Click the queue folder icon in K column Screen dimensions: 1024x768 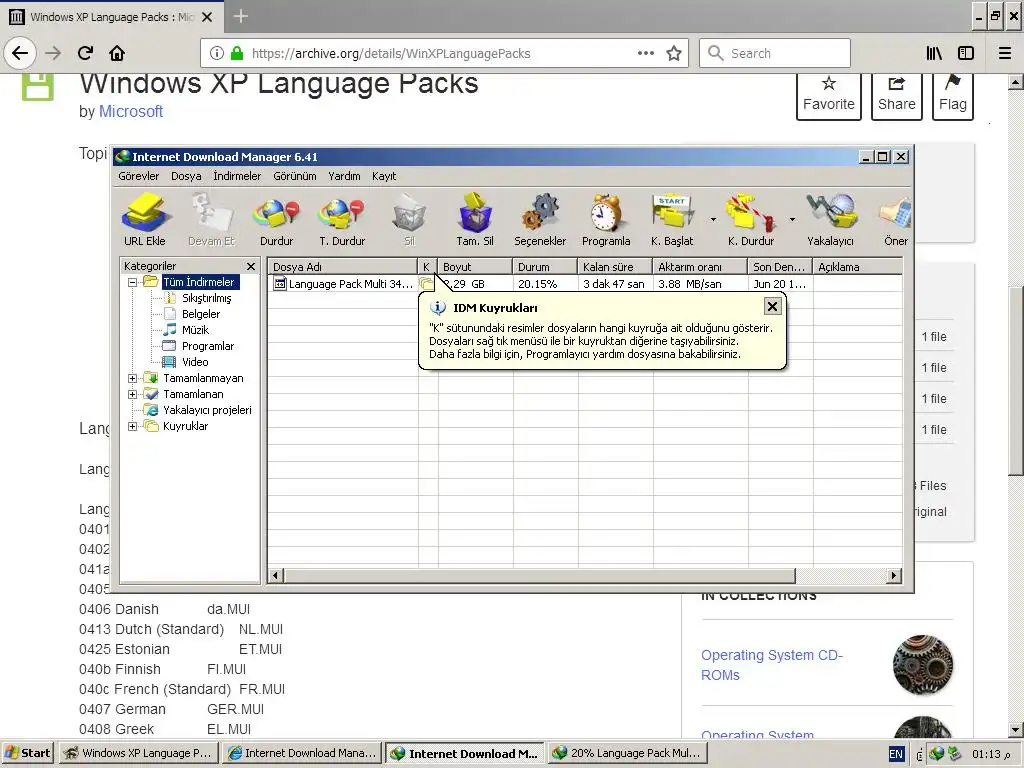[x=426, y=284]
